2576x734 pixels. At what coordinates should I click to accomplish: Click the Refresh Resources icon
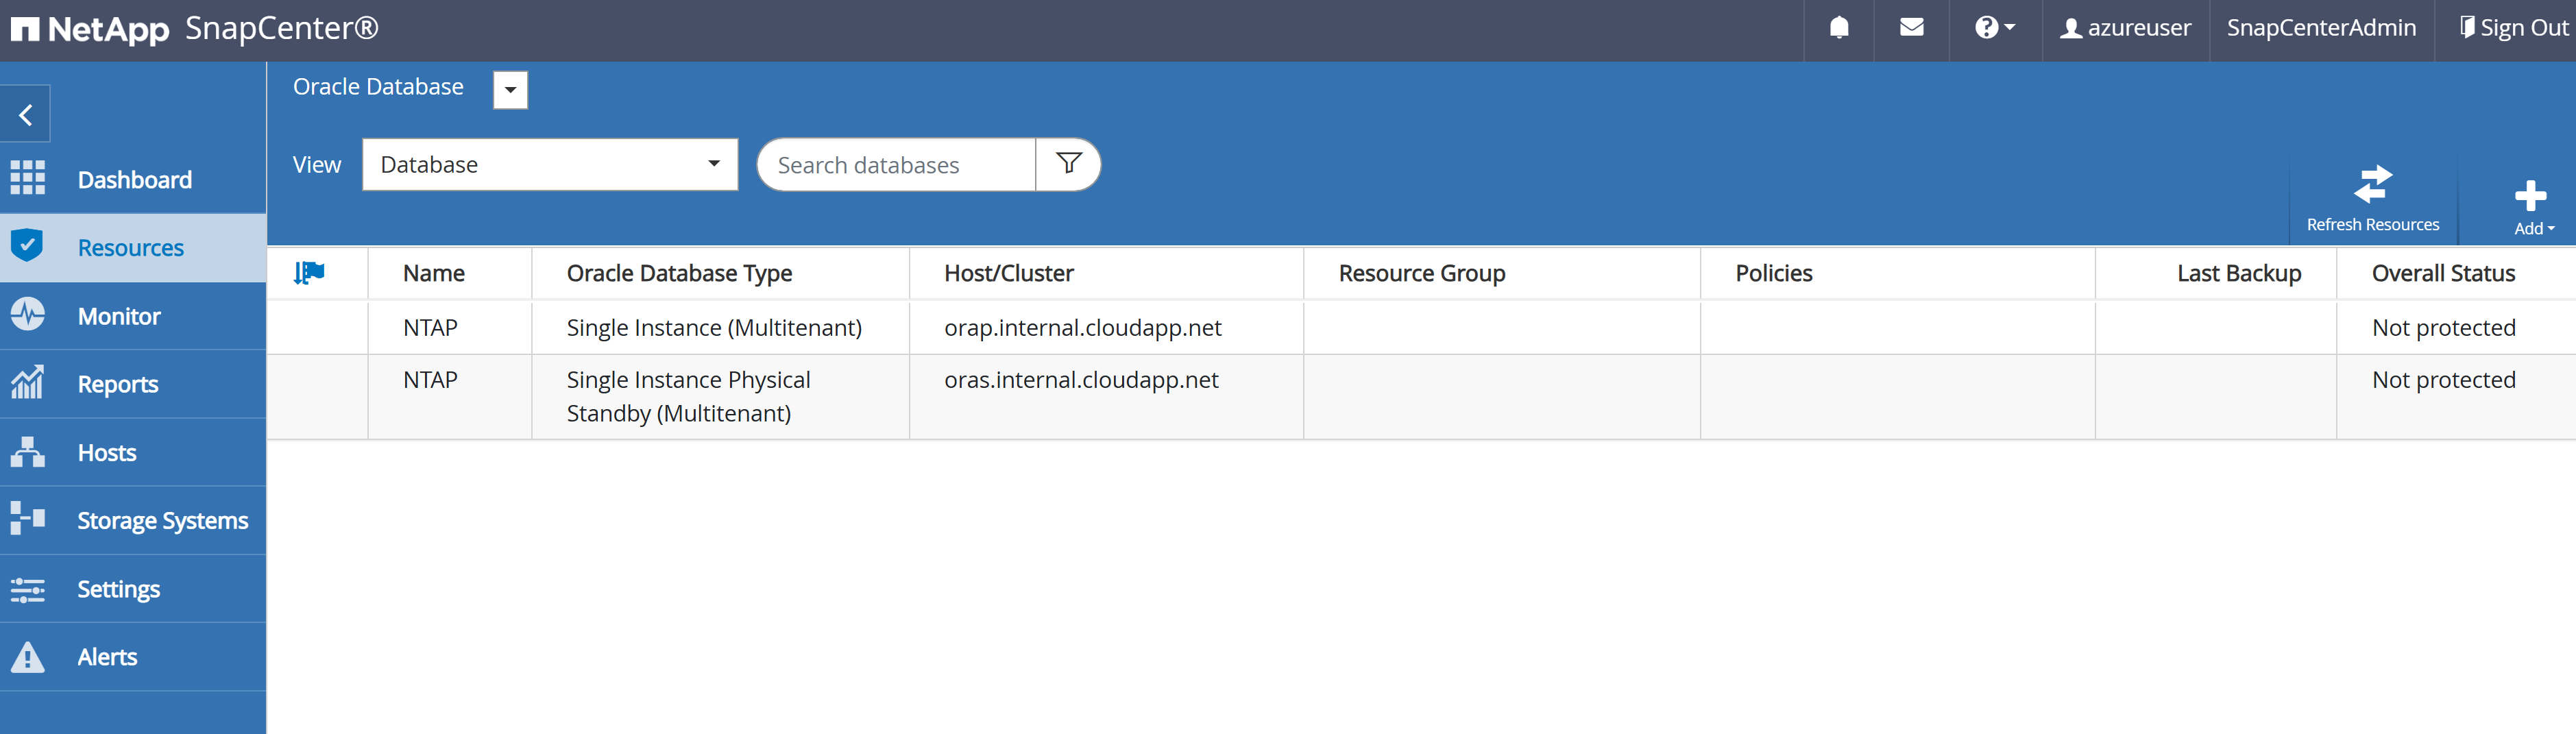point(2372,186)
